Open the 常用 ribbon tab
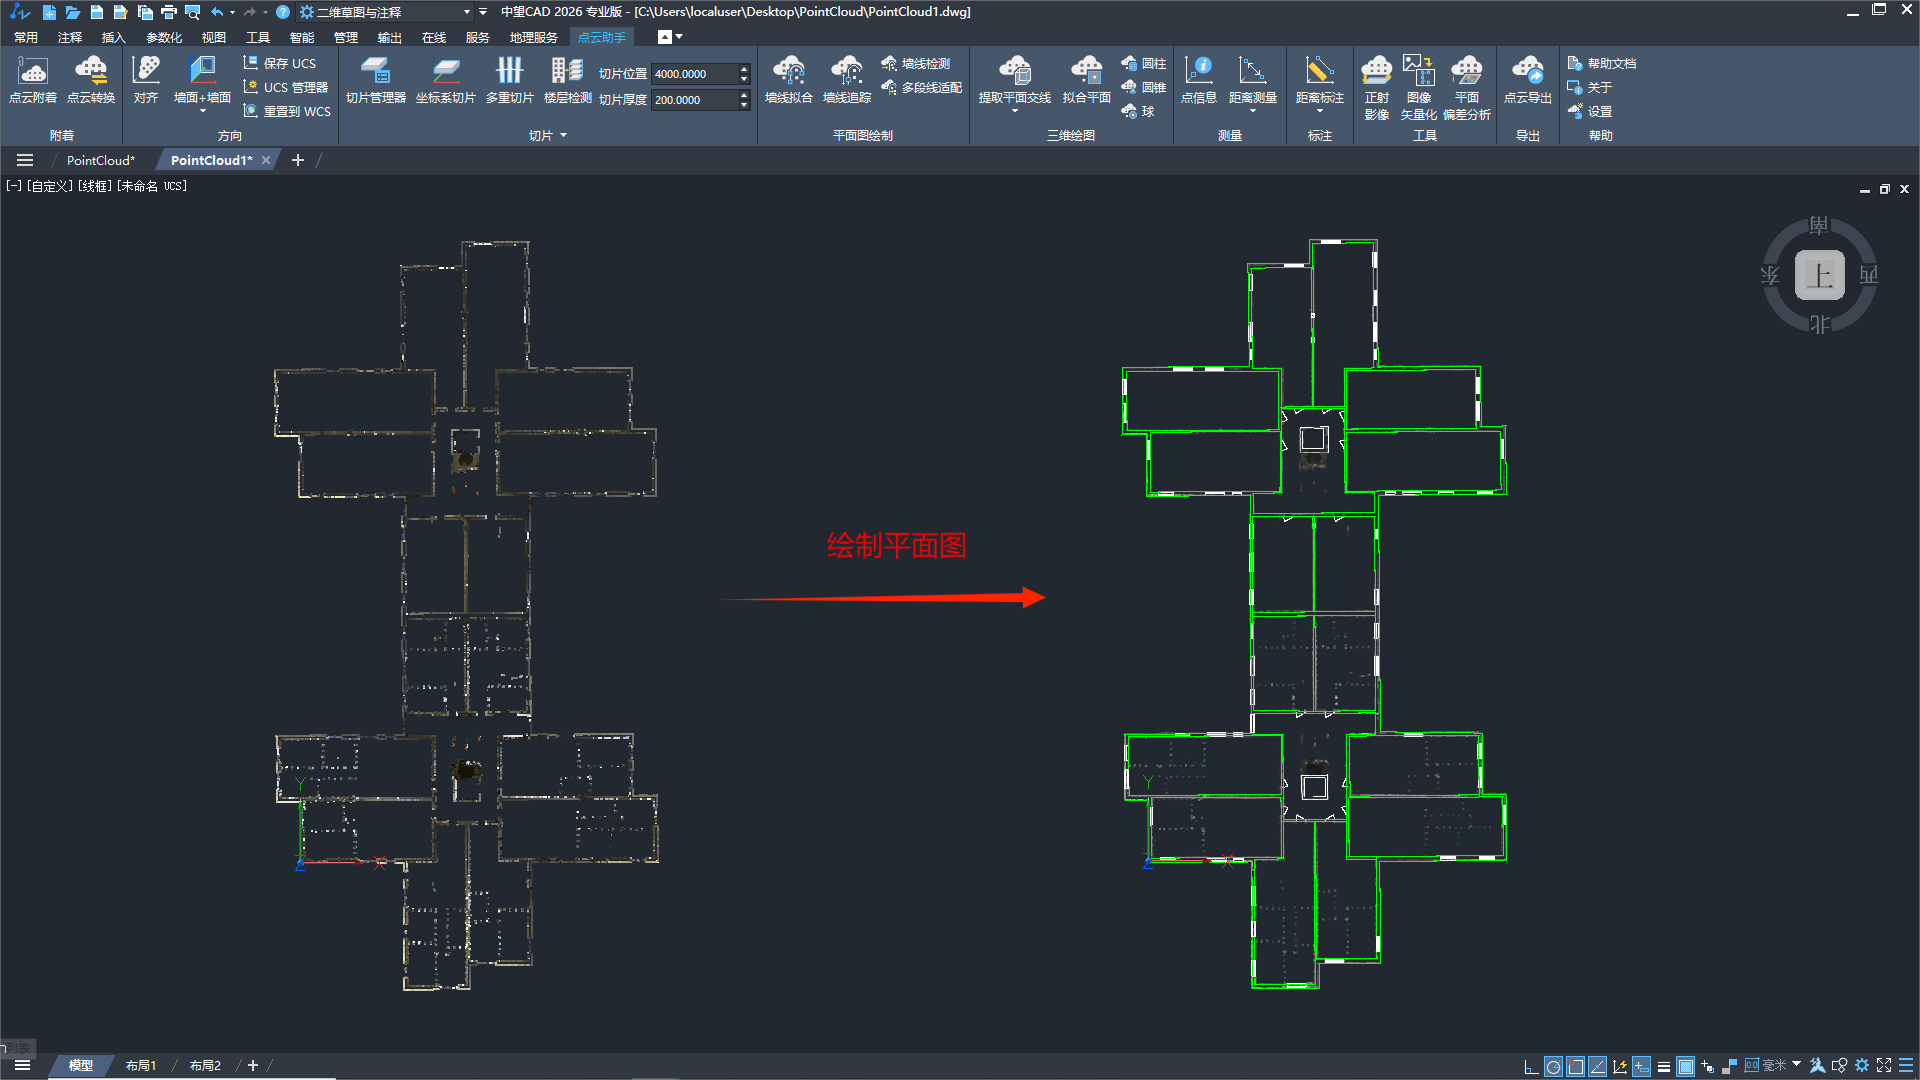 coord(26,38)
